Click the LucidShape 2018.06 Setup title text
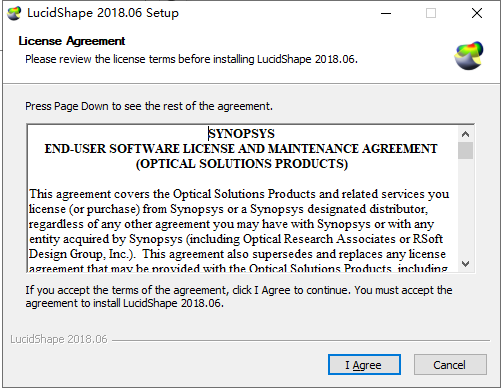The image size is (503, 390). click(104, 13)
